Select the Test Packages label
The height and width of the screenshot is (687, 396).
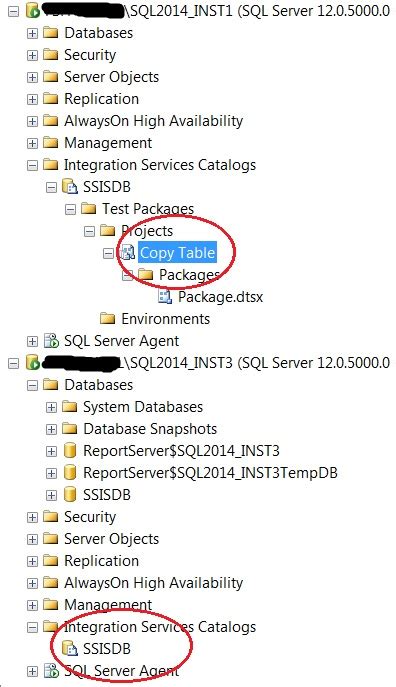click(148, 209)
